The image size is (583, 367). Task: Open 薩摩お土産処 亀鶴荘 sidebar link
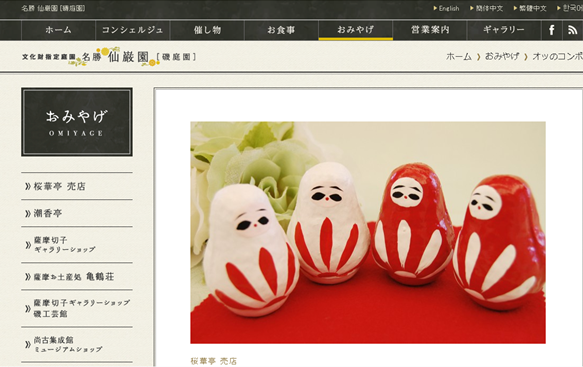[x=77, y=276]
